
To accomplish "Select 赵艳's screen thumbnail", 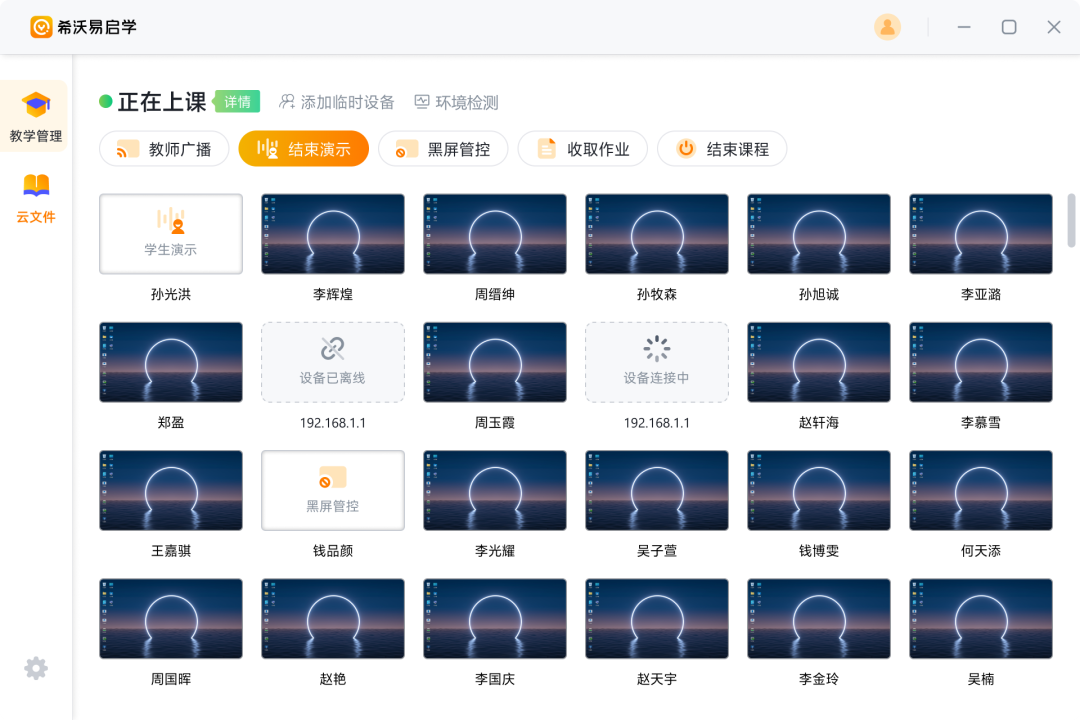I will (x=333, y=618).
